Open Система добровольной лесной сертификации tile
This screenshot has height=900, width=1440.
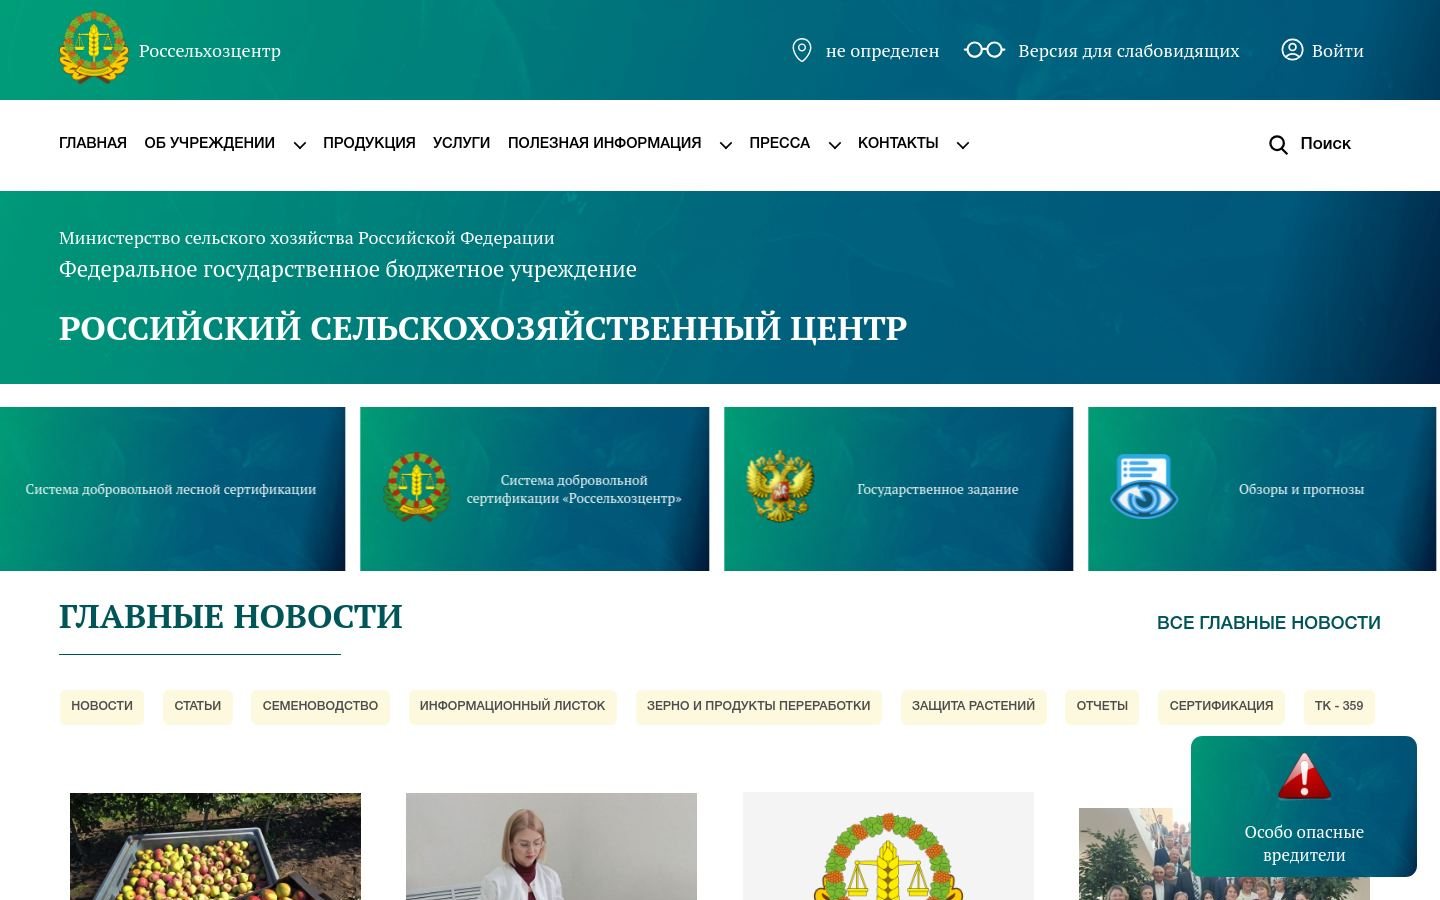pyautogui.click(x=172, y=489)
